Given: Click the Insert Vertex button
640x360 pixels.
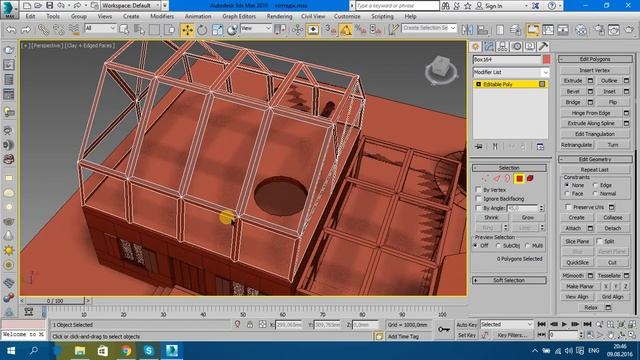Looking at the screenshot, I should pos(595,70).
